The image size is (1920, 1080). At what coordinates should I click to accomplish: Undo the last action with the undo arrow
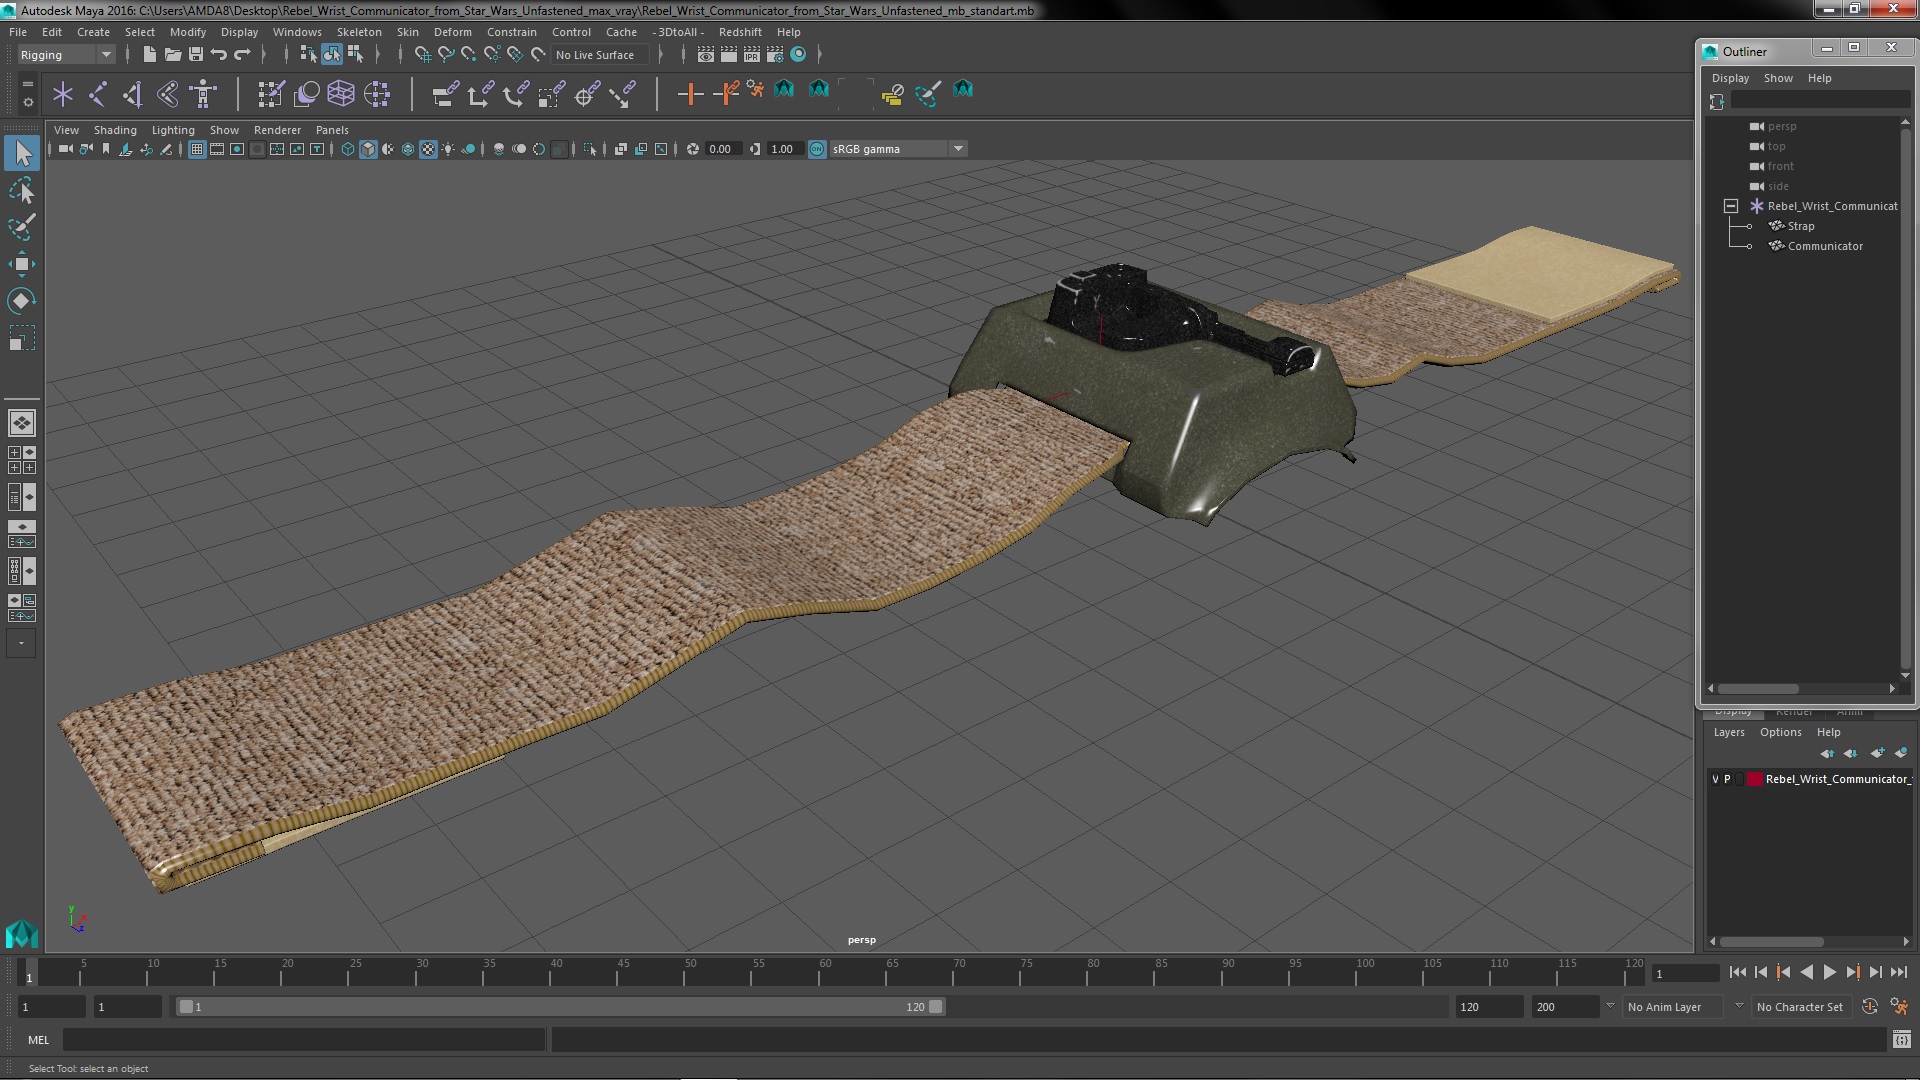(x=219, y=54)
